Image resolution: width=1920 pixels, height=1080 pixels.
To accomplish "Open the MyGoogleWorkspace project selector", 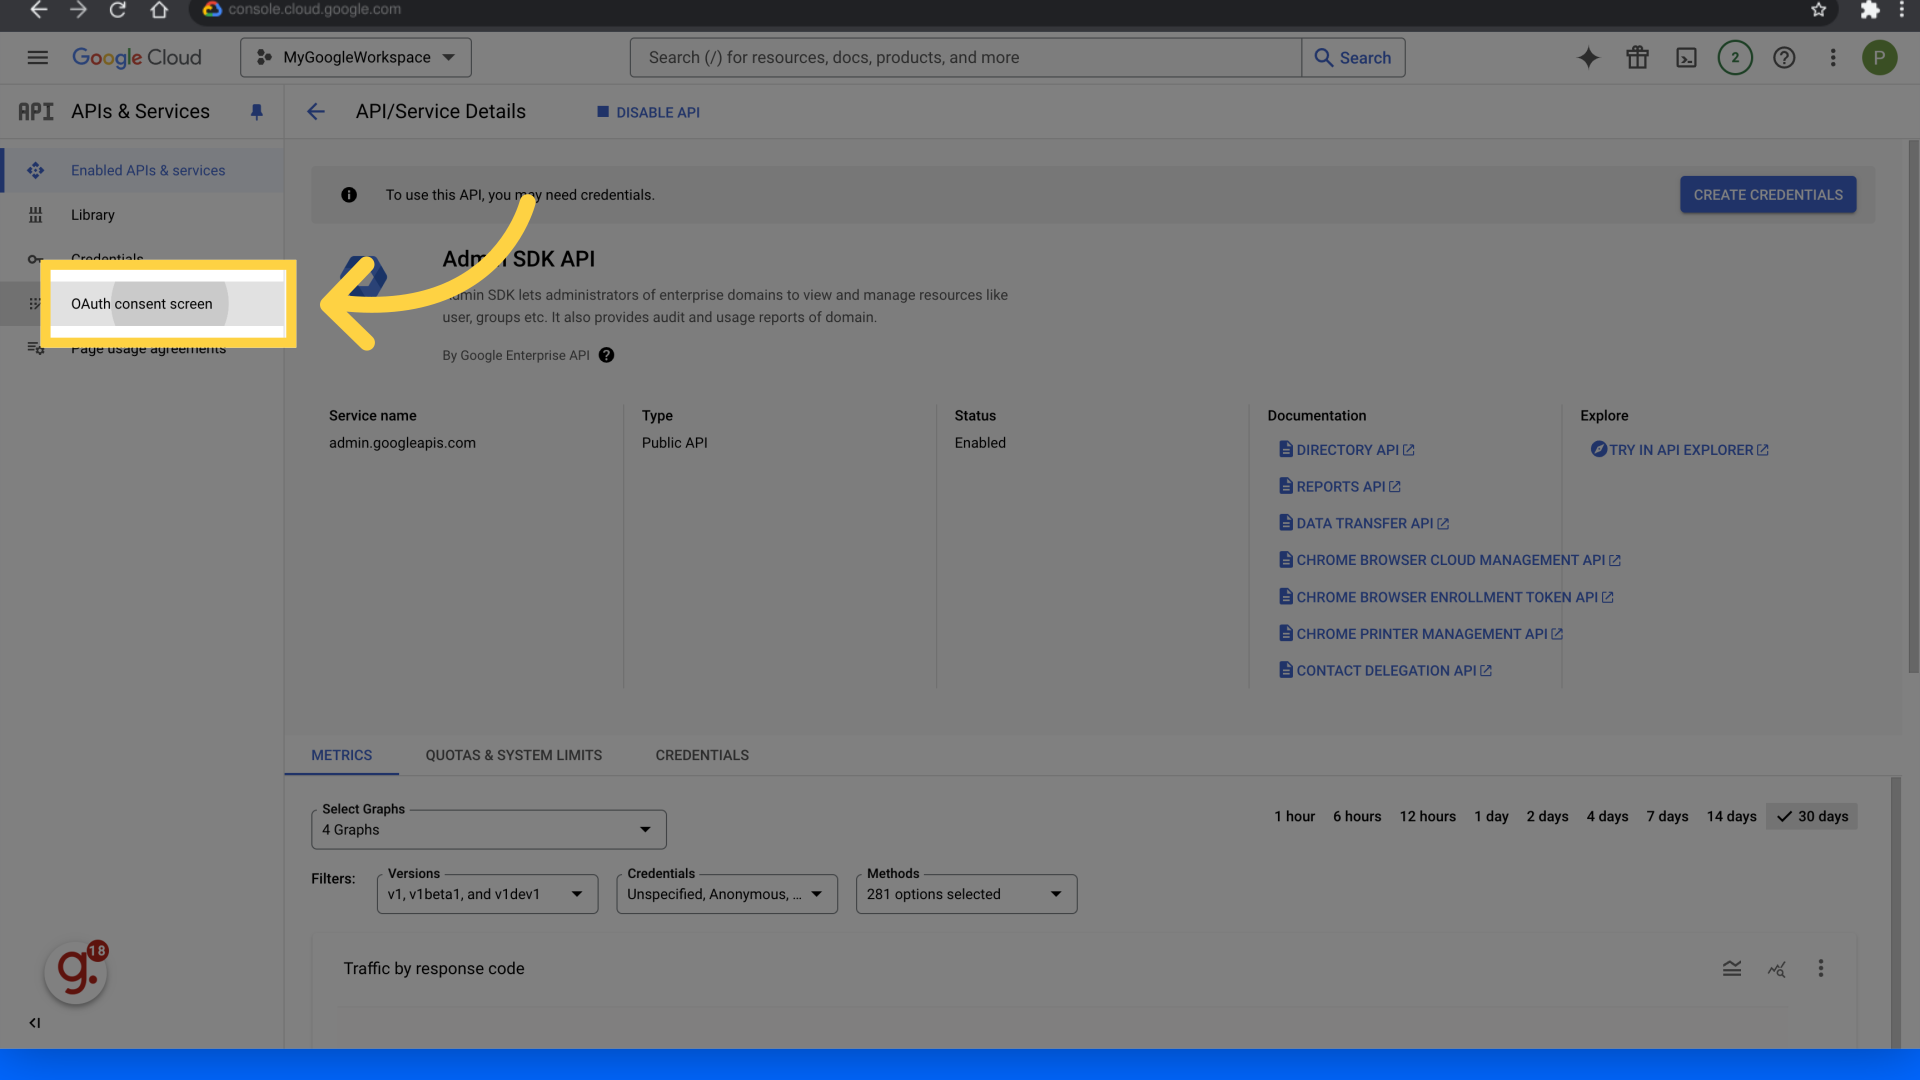I will click(x=355, y=57).
